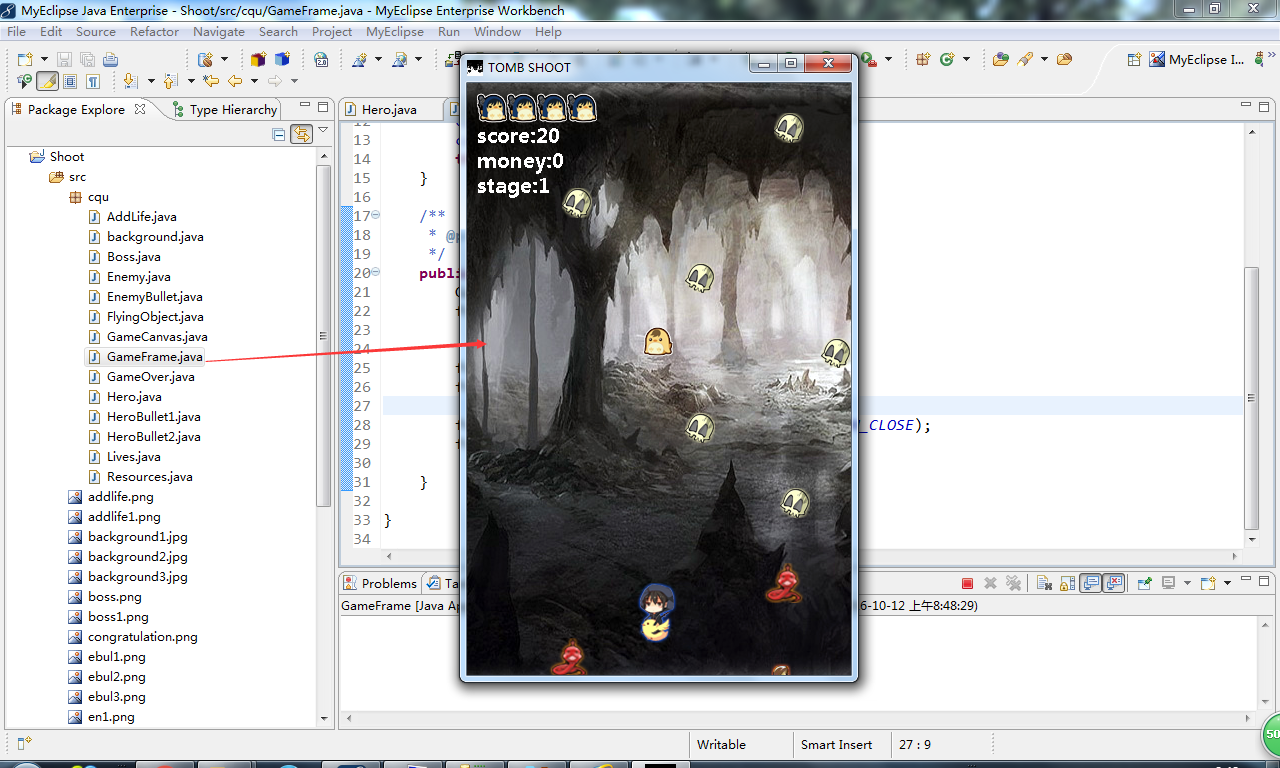Screen dimensions: 1280x768
Task: Click the Open Perspective icon
Action: 1134,60
